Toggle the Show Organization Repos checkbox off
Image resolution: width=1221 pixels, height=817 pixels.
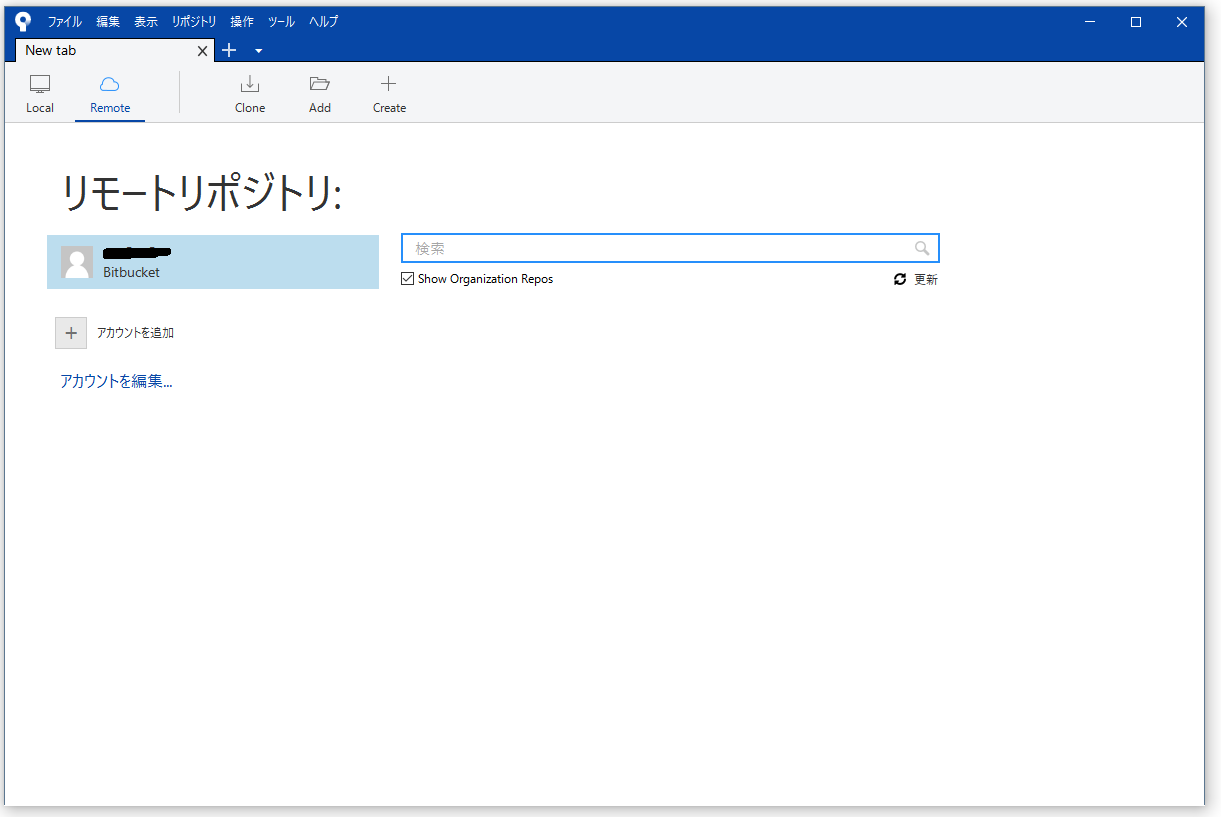point(407,278)
